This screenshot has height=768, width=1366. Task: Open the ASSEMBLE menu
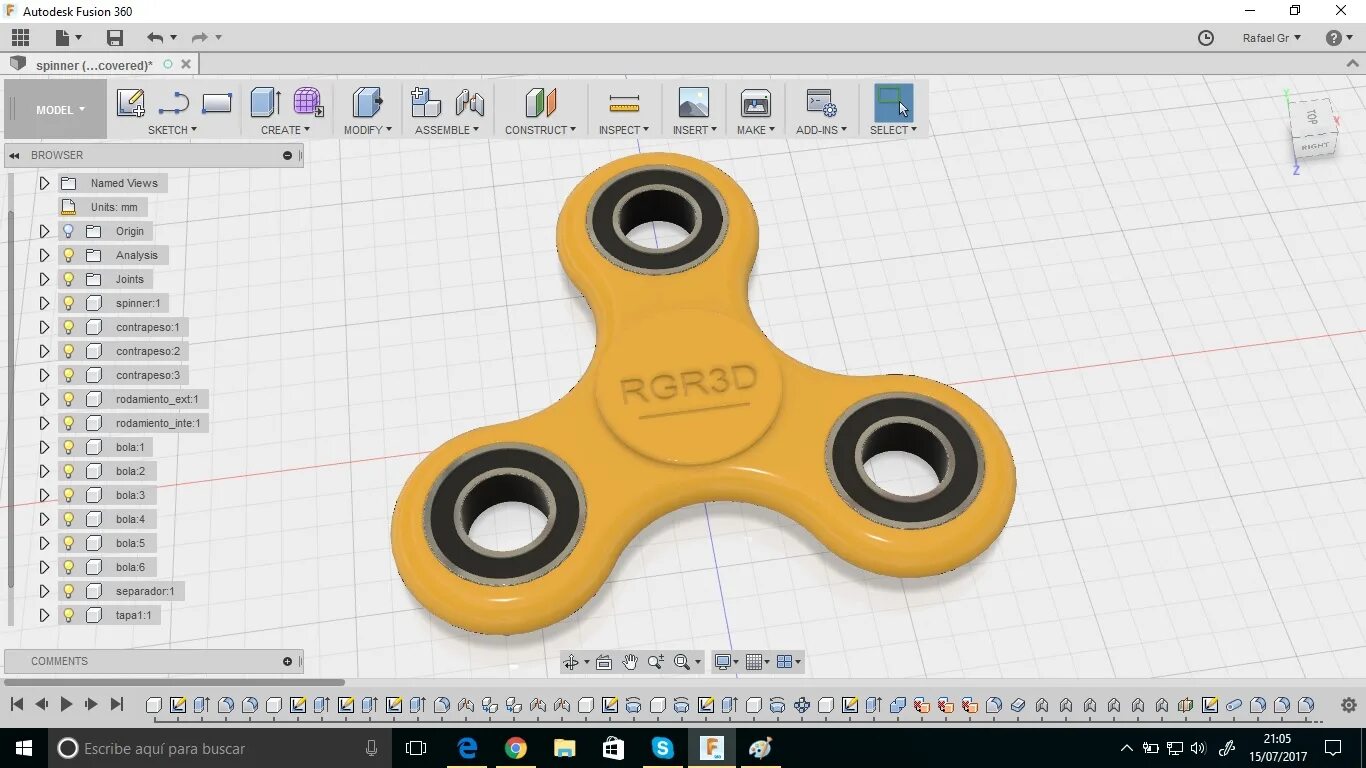click(447, 130)
